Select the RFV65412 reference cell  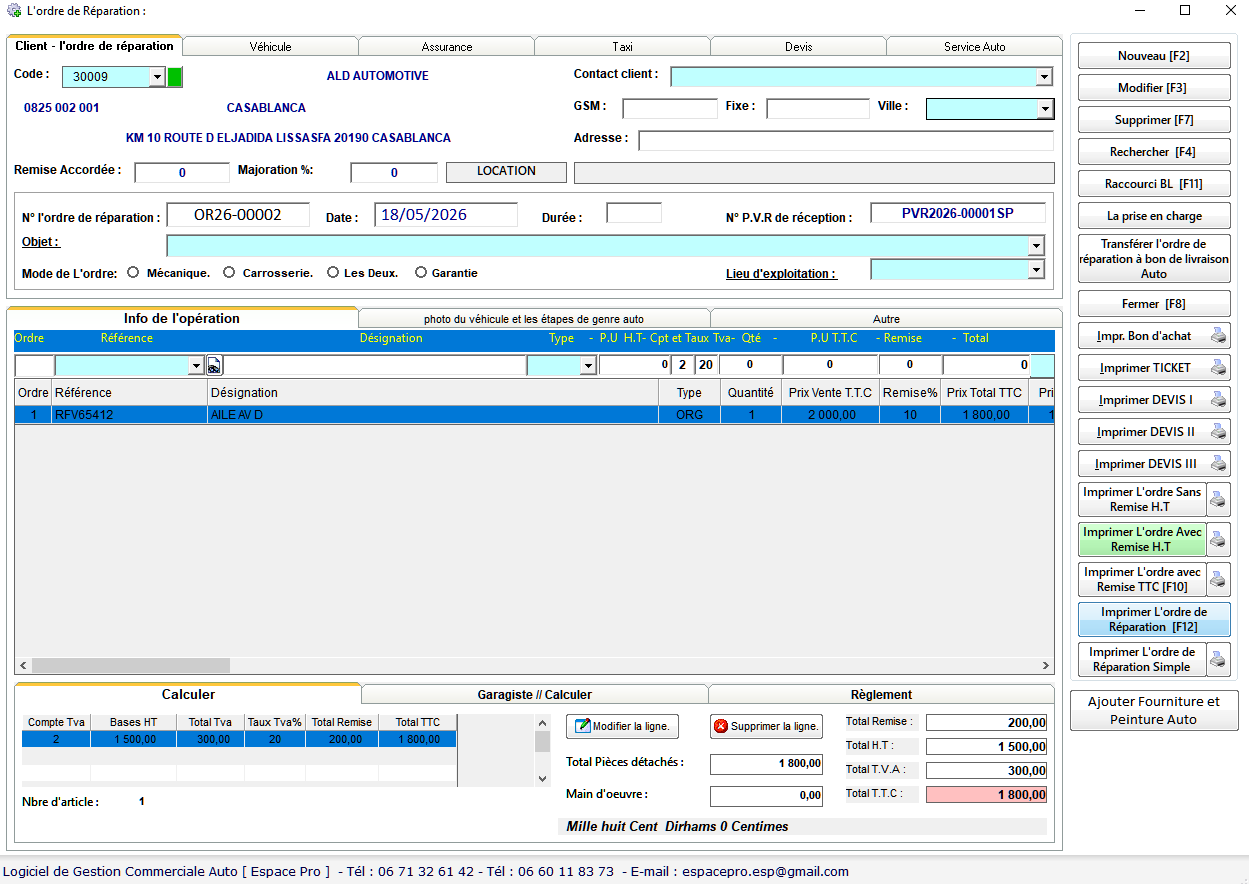coord(129,415)
